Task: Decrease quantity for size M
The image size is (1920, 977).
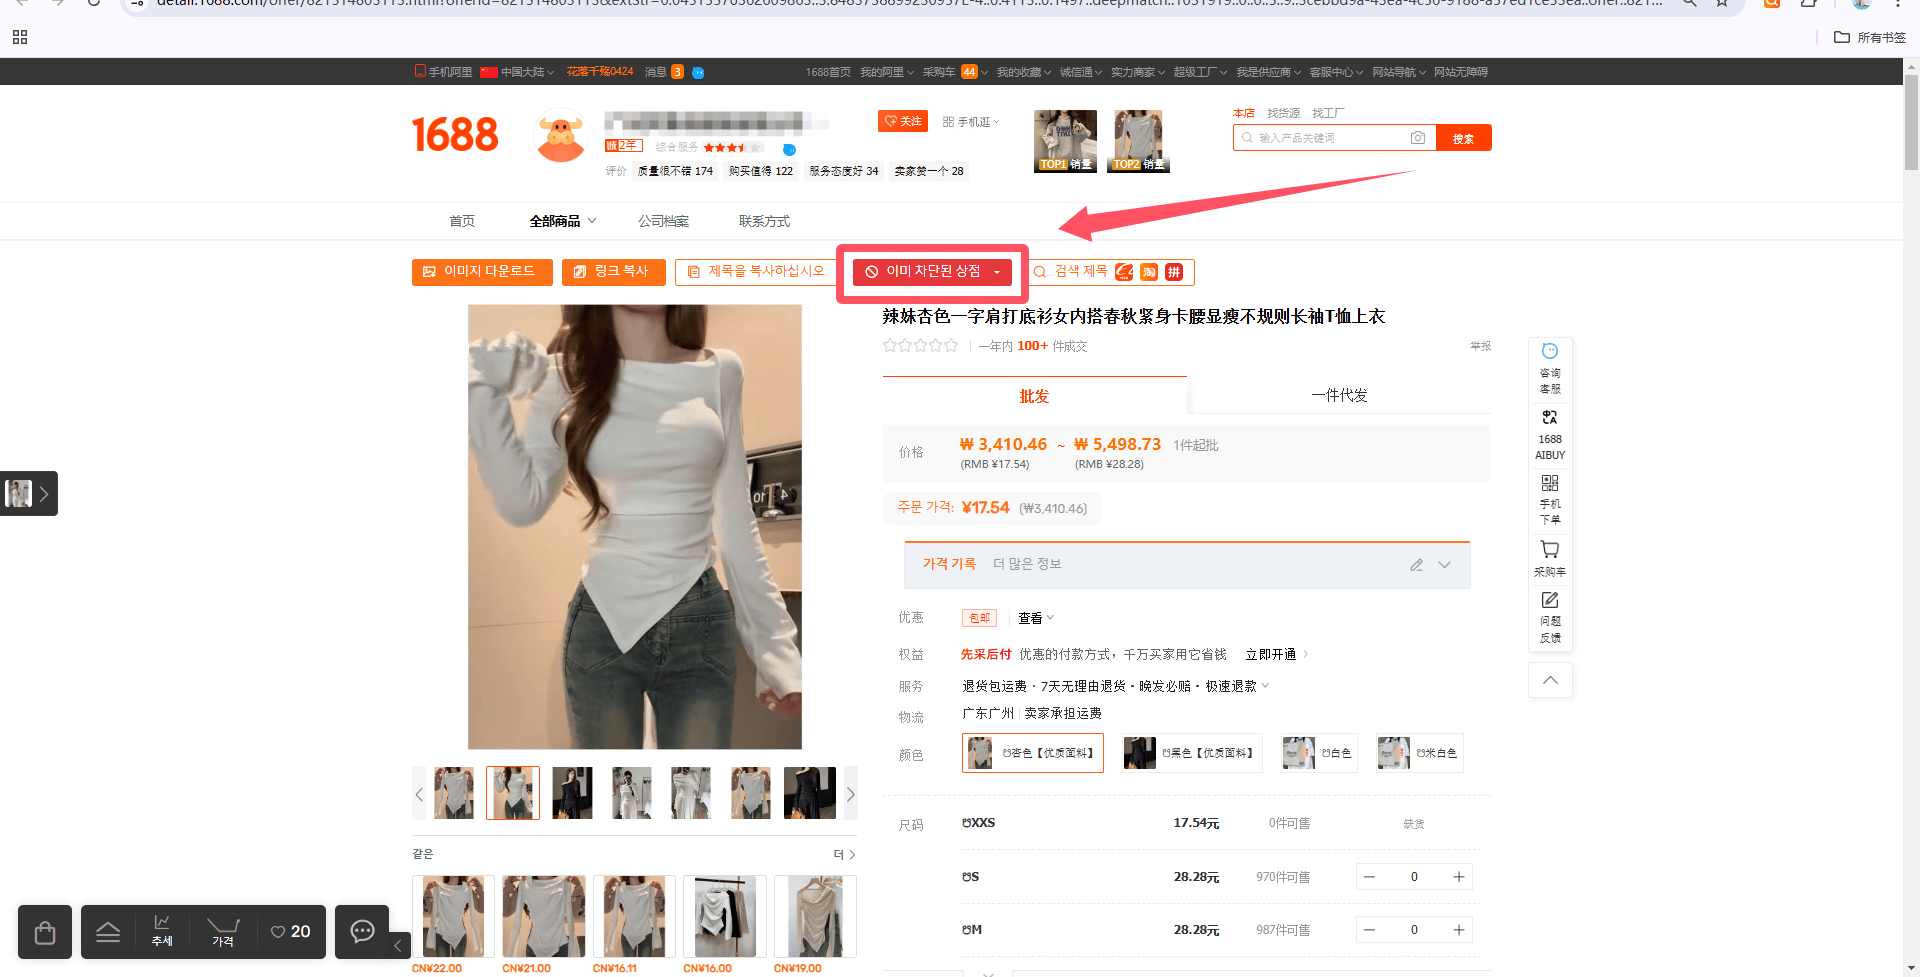Action: 1369,930
